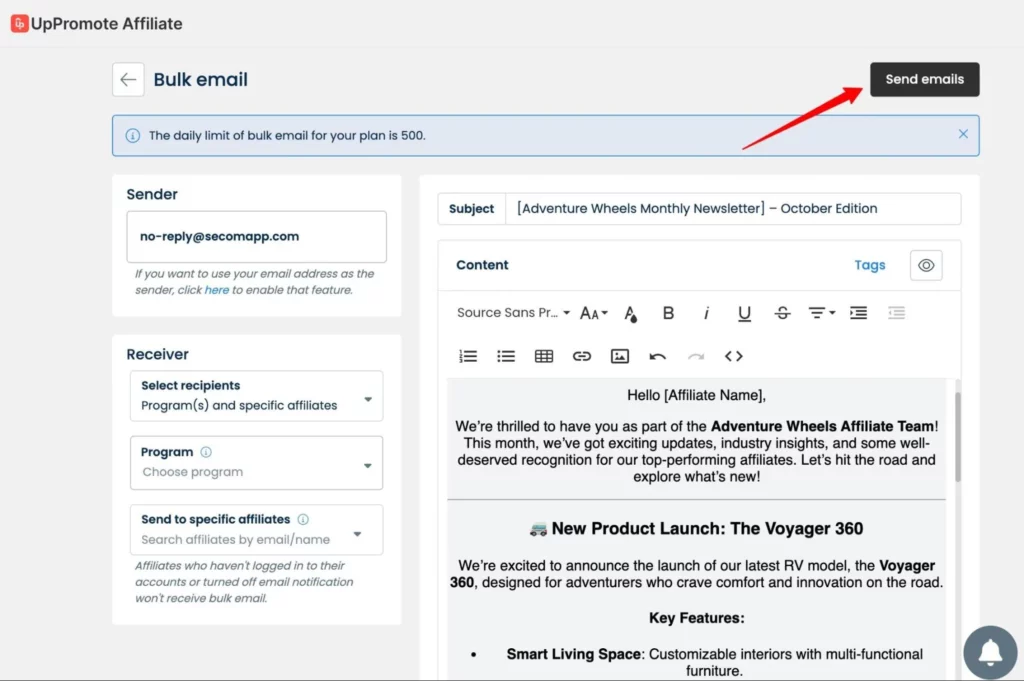The image size is (1024, 681).
Task: Click the underline formatting icon
Action: (744, 313)
